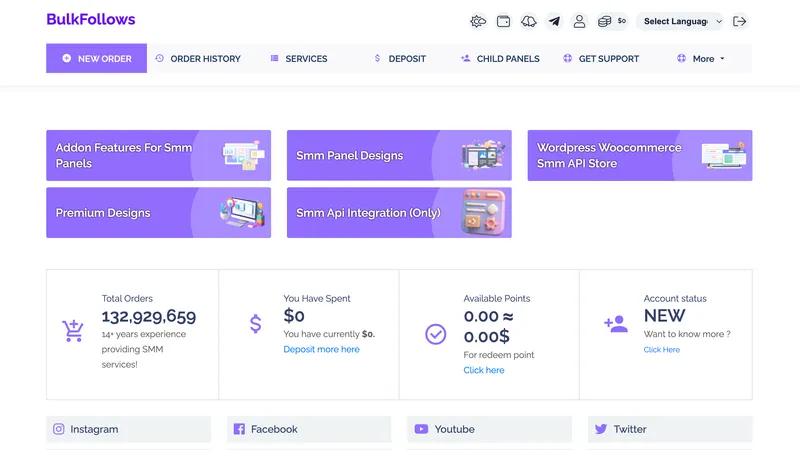Expand the More menu
The height and width of the screenshot is (450, 800).
[702, 59]
